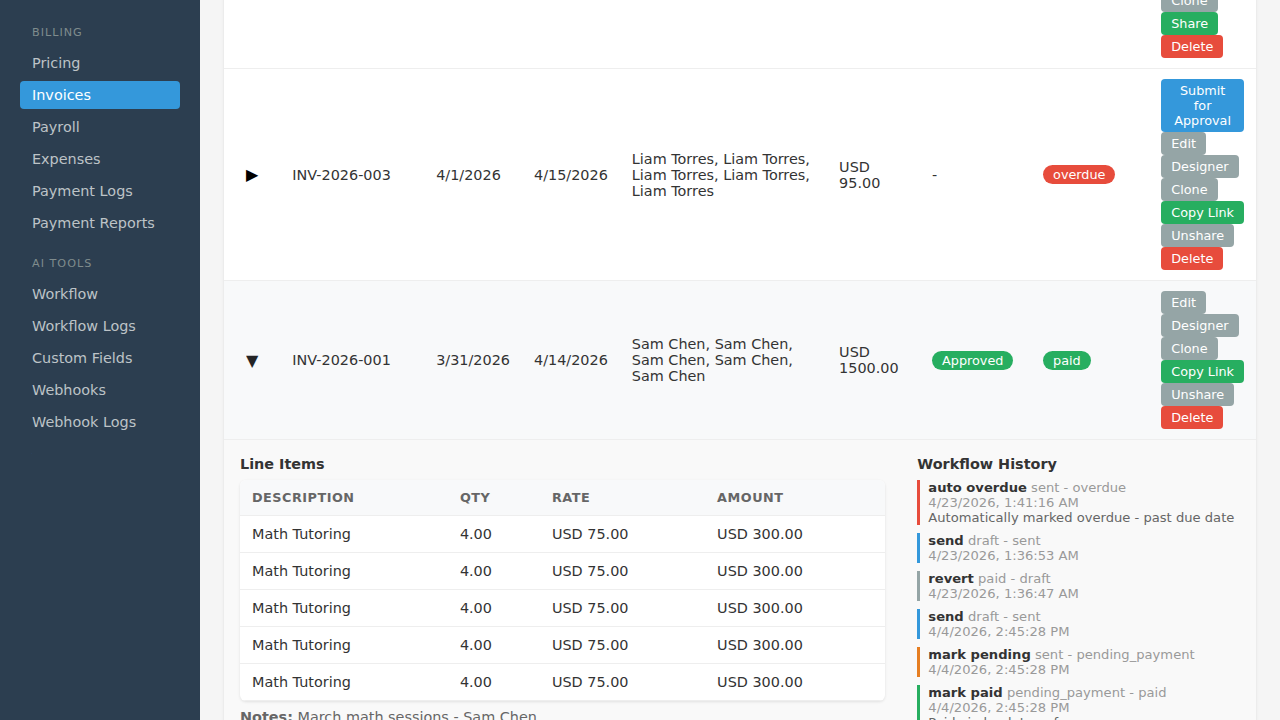Click the 4/15/2026 due date
The image size is (1280, 720).
point(571,175)
